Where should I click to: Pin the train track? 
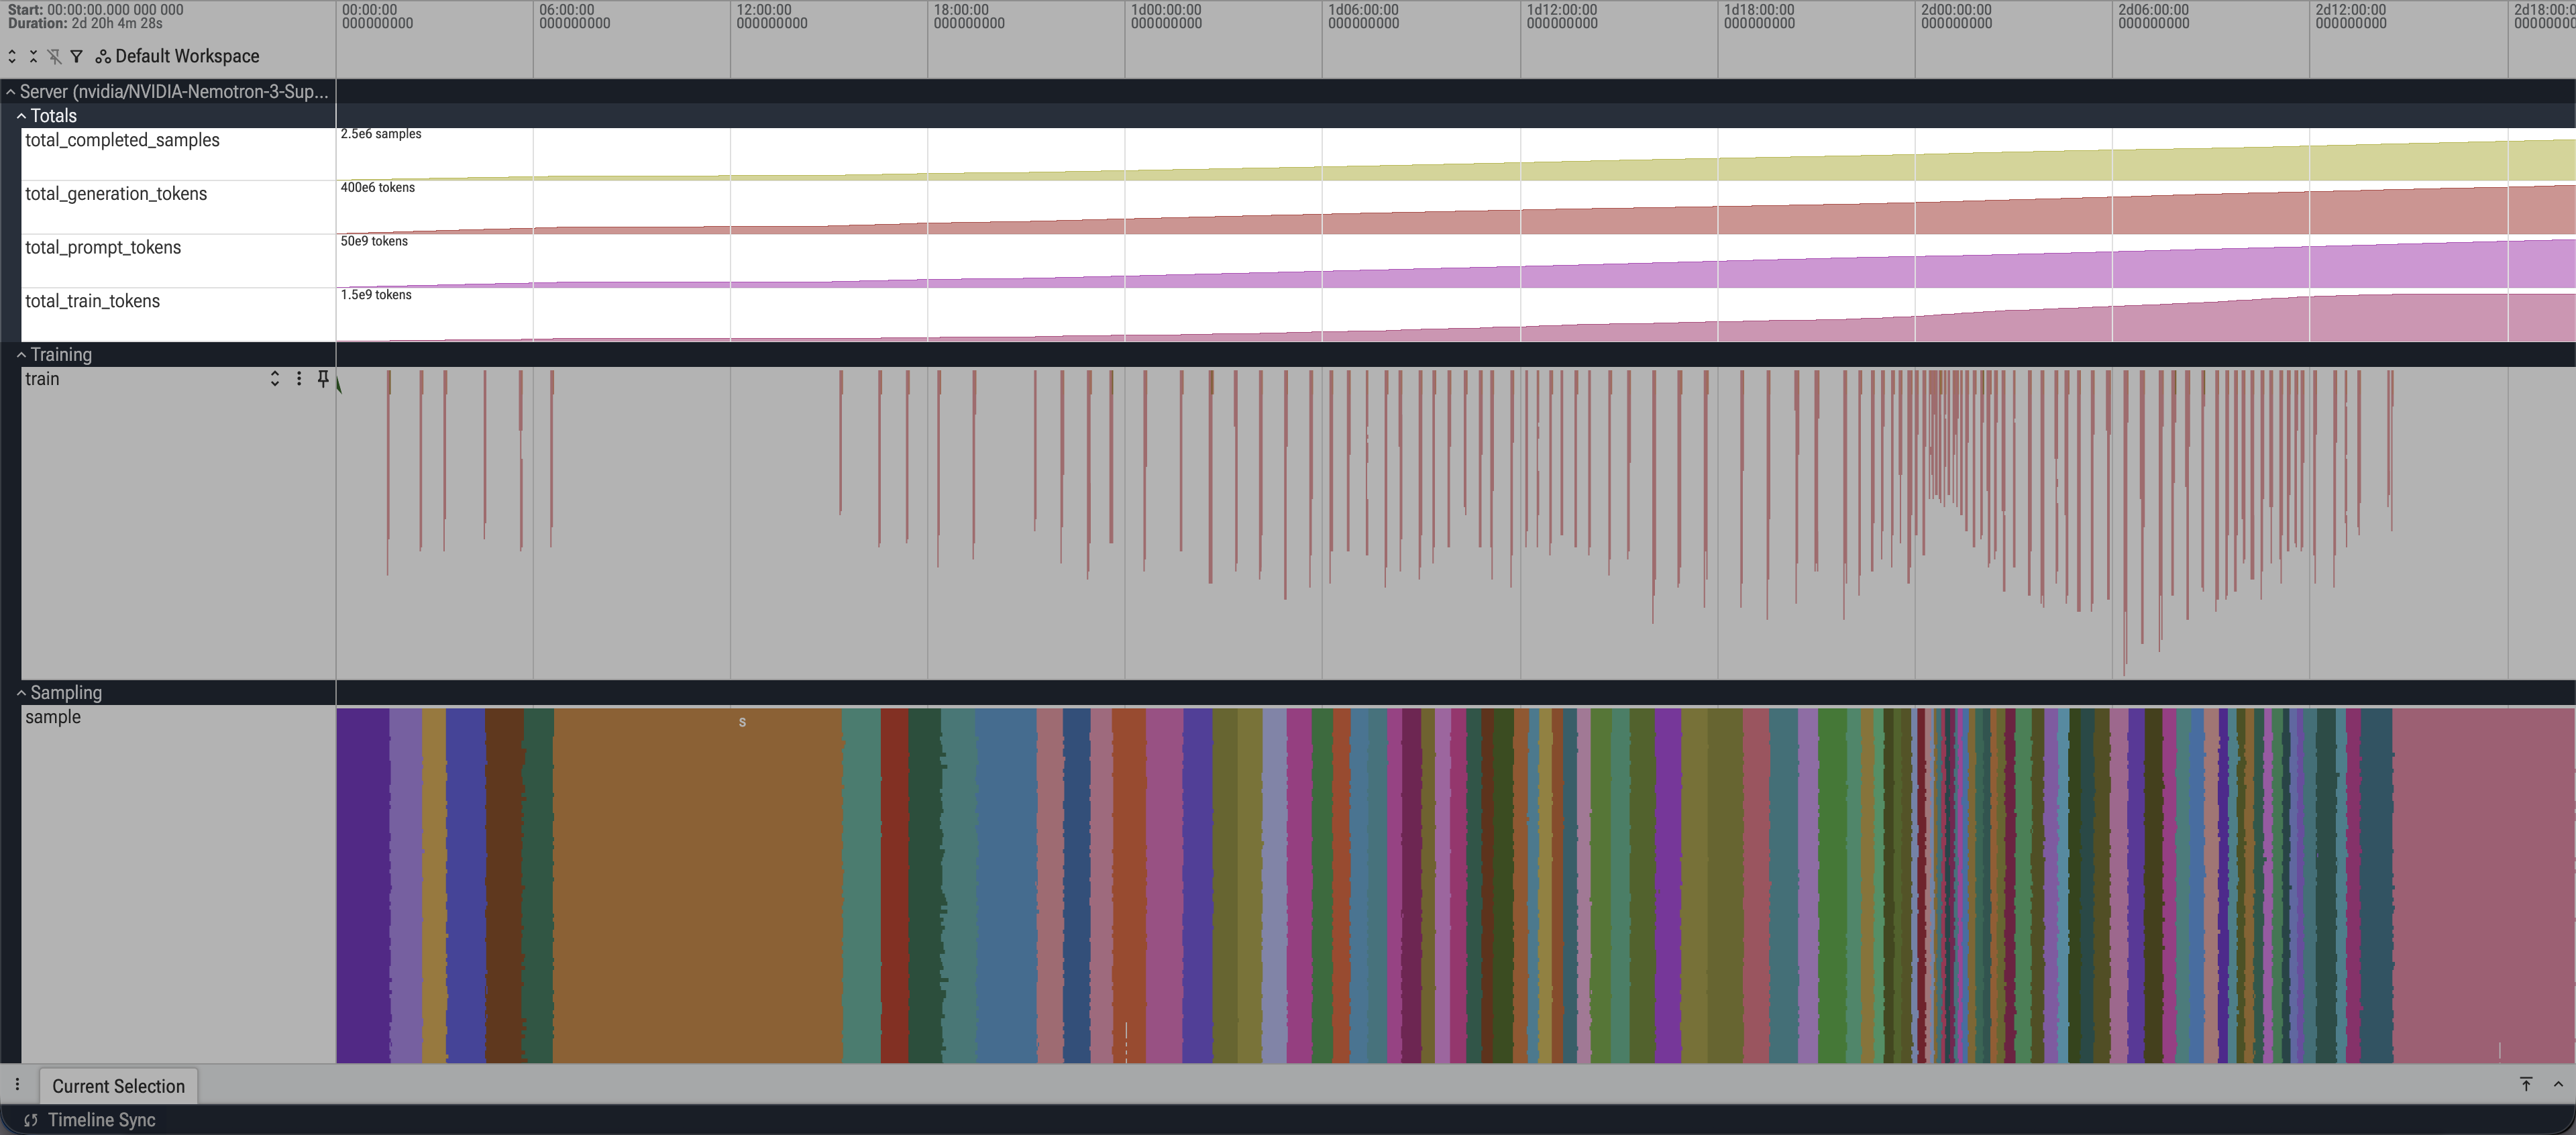click(323, 379)
